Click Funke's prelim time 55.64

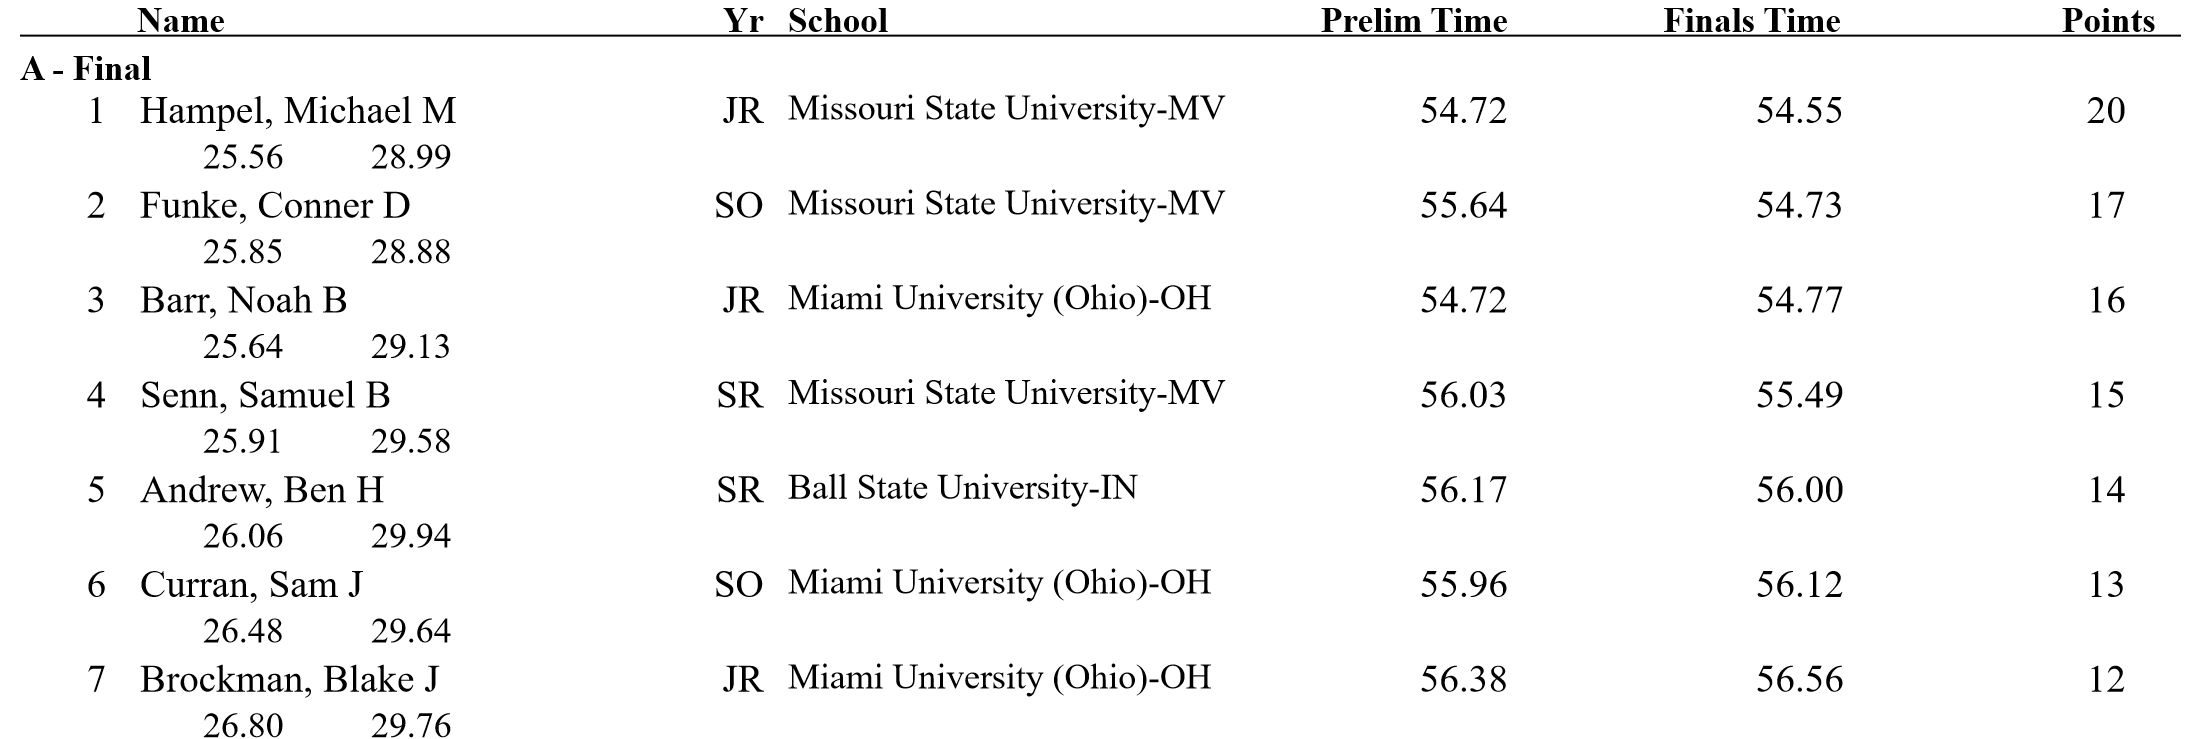tap(1463, 205)
